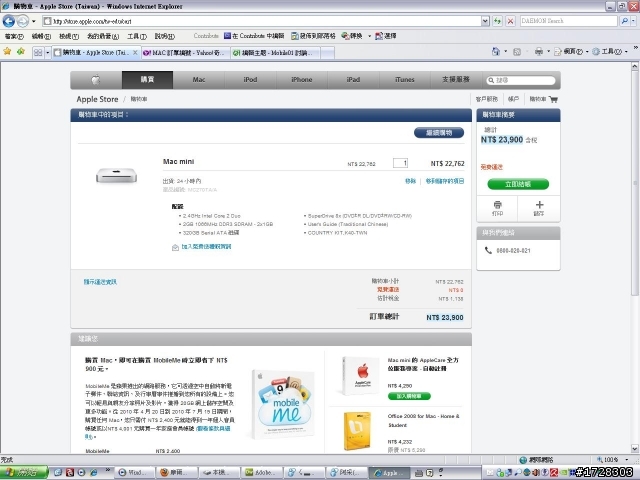The image size is (640, 480).
Task: Click the blue continue shopping button
Action: coord(439,133)
